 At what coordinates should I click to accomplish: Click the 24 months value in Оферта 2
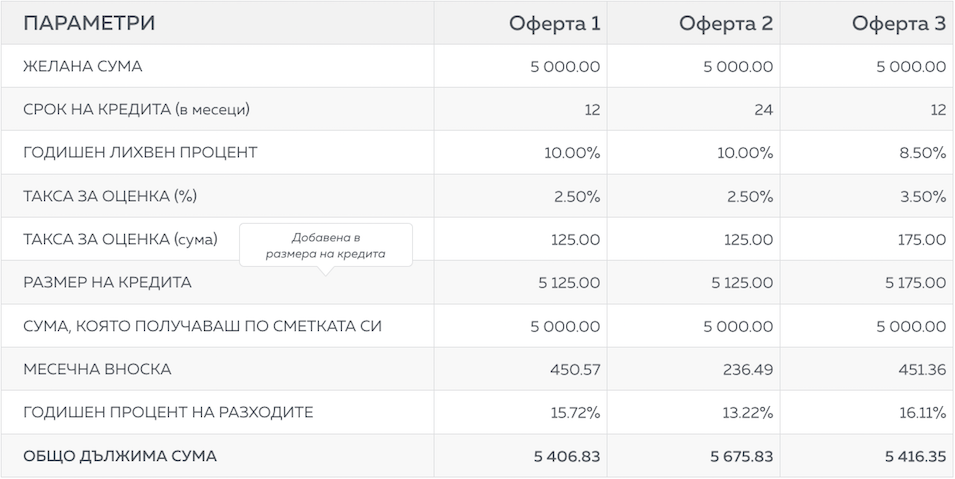pyautogui.click(x=763, y=110)
